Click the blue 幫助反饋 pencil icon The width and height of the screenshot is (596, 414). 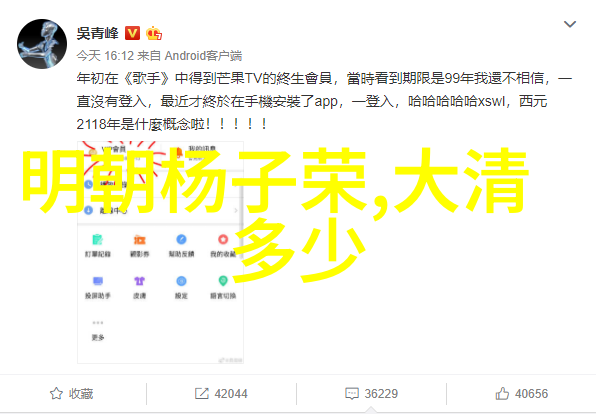coord(181,239)
